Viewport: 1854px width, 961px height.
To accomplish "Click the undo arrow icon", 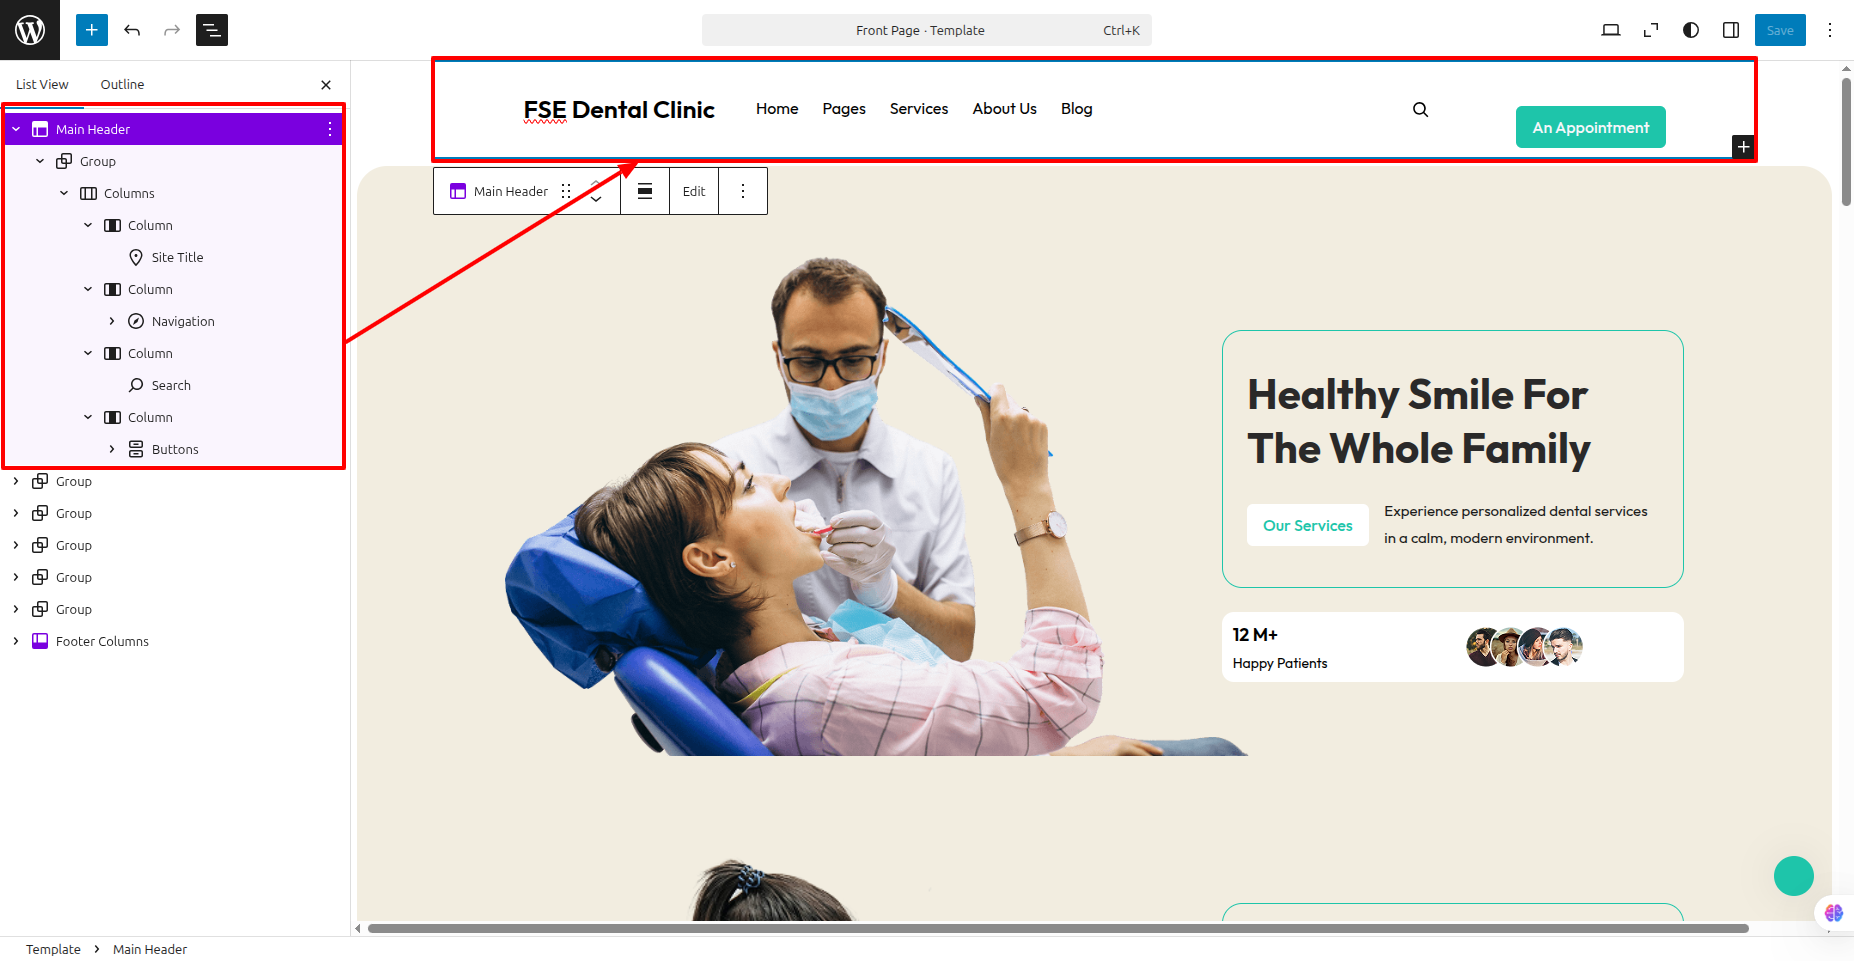I will (x=132, y=30).
